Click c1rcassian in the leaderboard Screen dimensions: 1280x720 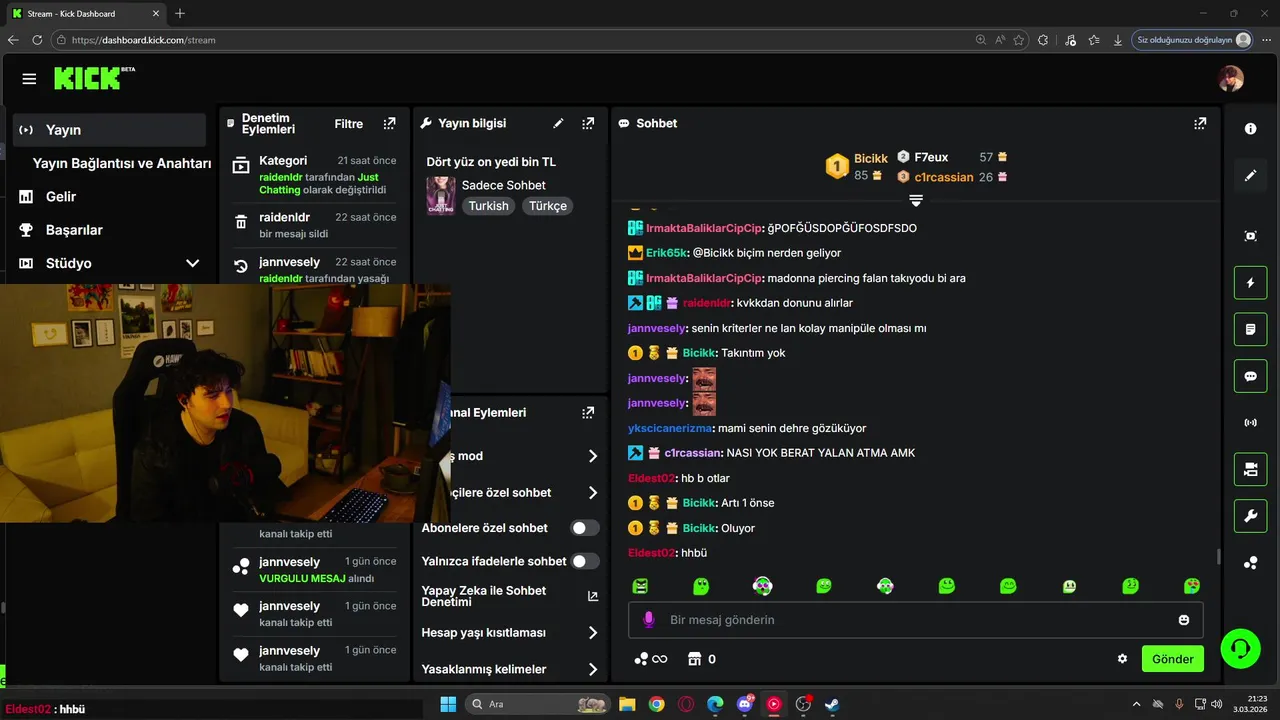[944, 177]
